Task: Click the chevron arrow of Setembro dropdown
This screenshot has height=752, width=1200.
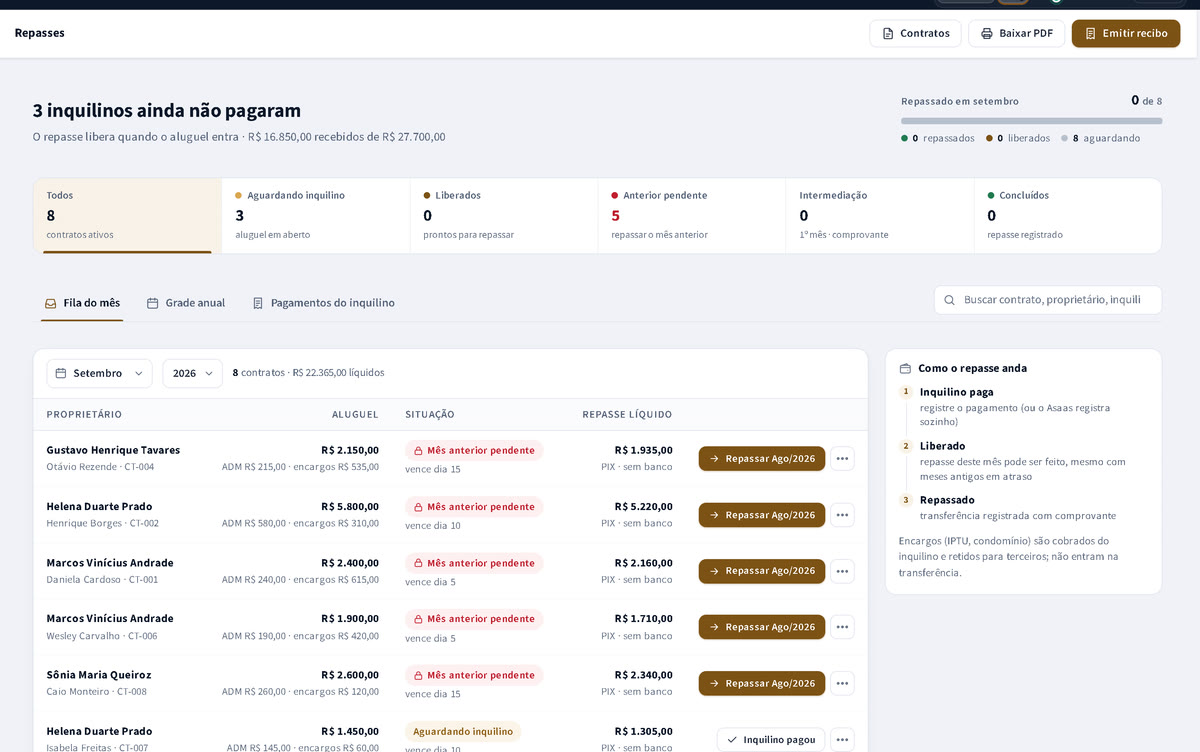Action: click(x=138, y=373)
